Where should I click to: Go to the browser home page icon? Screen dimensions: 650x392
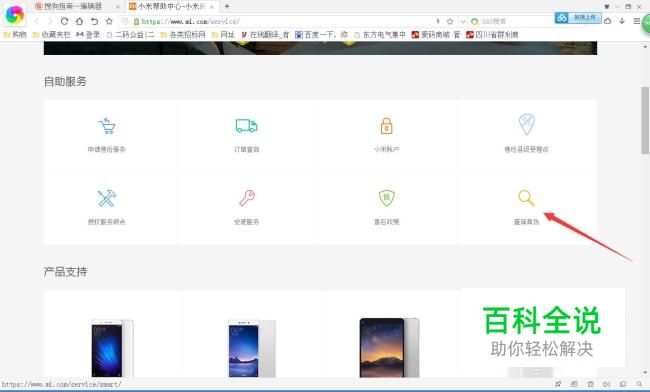click(x=79, y=21)
